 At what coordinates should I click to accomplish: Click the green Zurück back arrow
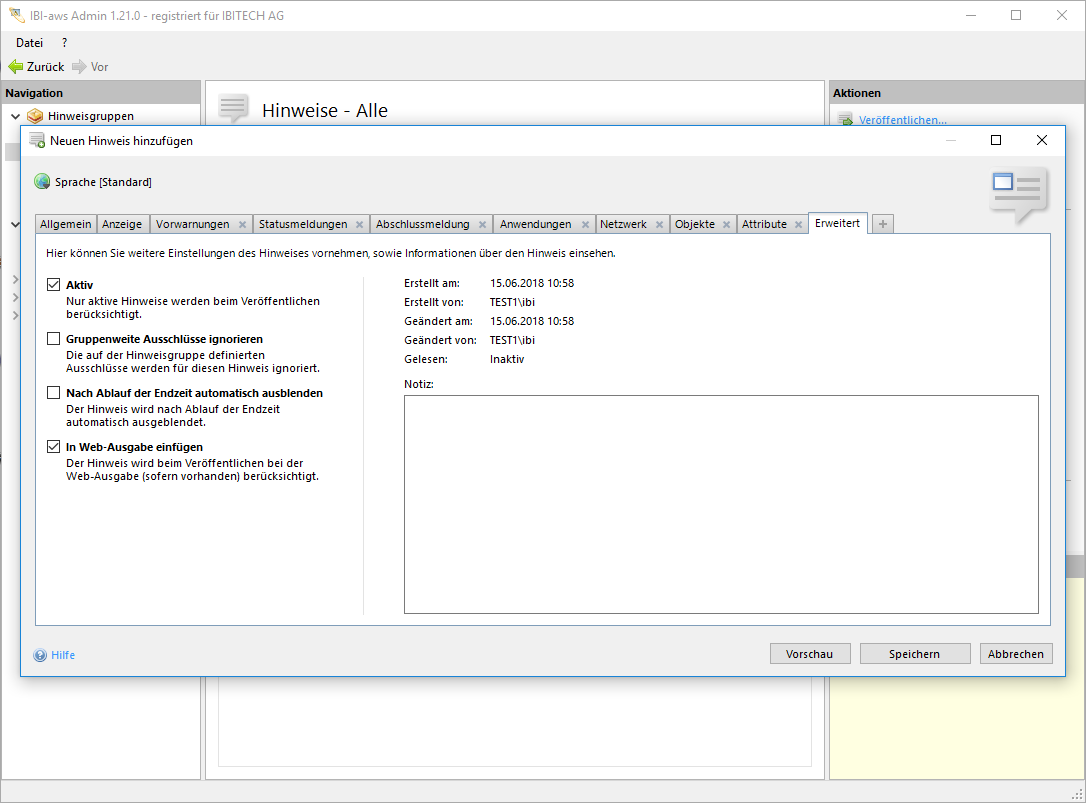(15, 67)
